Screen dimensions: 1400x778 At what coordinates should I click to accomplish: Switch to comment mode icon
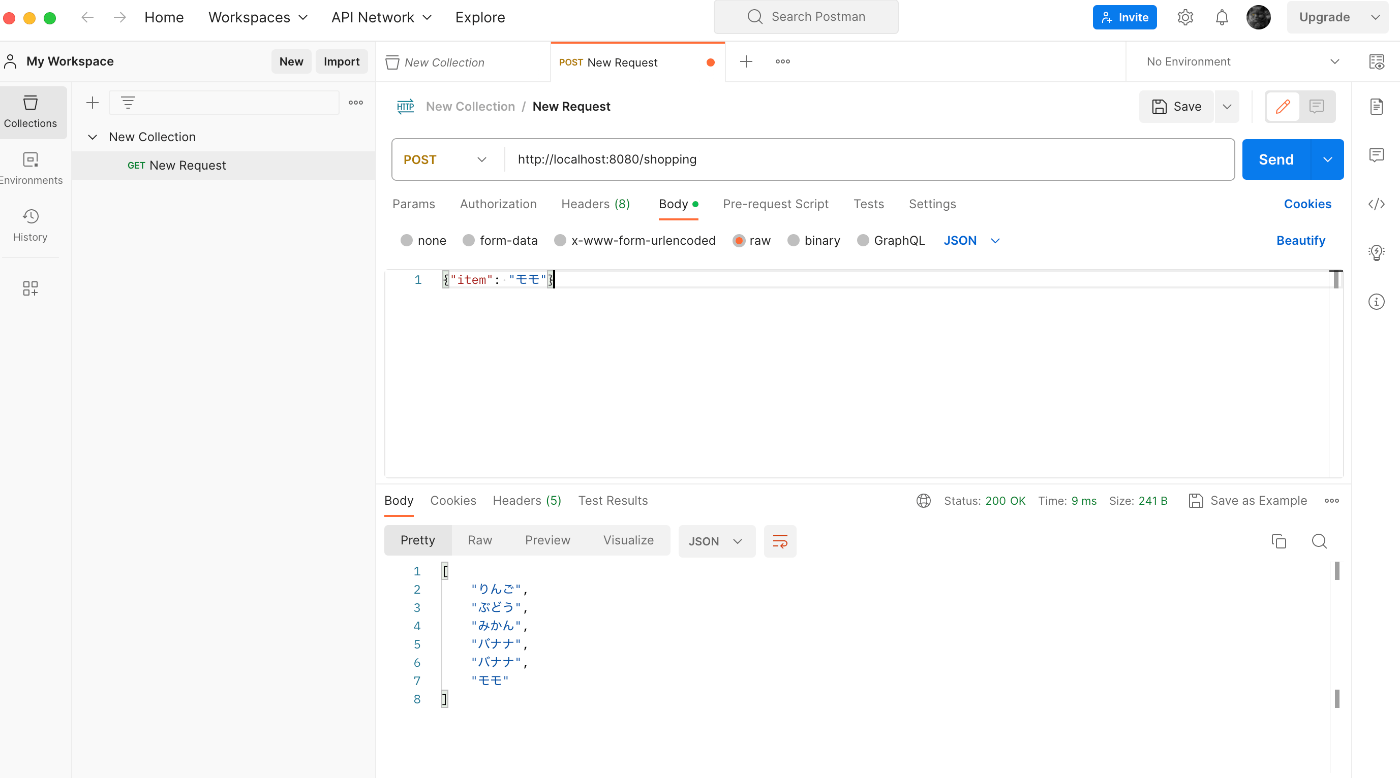coord(1317,106)
